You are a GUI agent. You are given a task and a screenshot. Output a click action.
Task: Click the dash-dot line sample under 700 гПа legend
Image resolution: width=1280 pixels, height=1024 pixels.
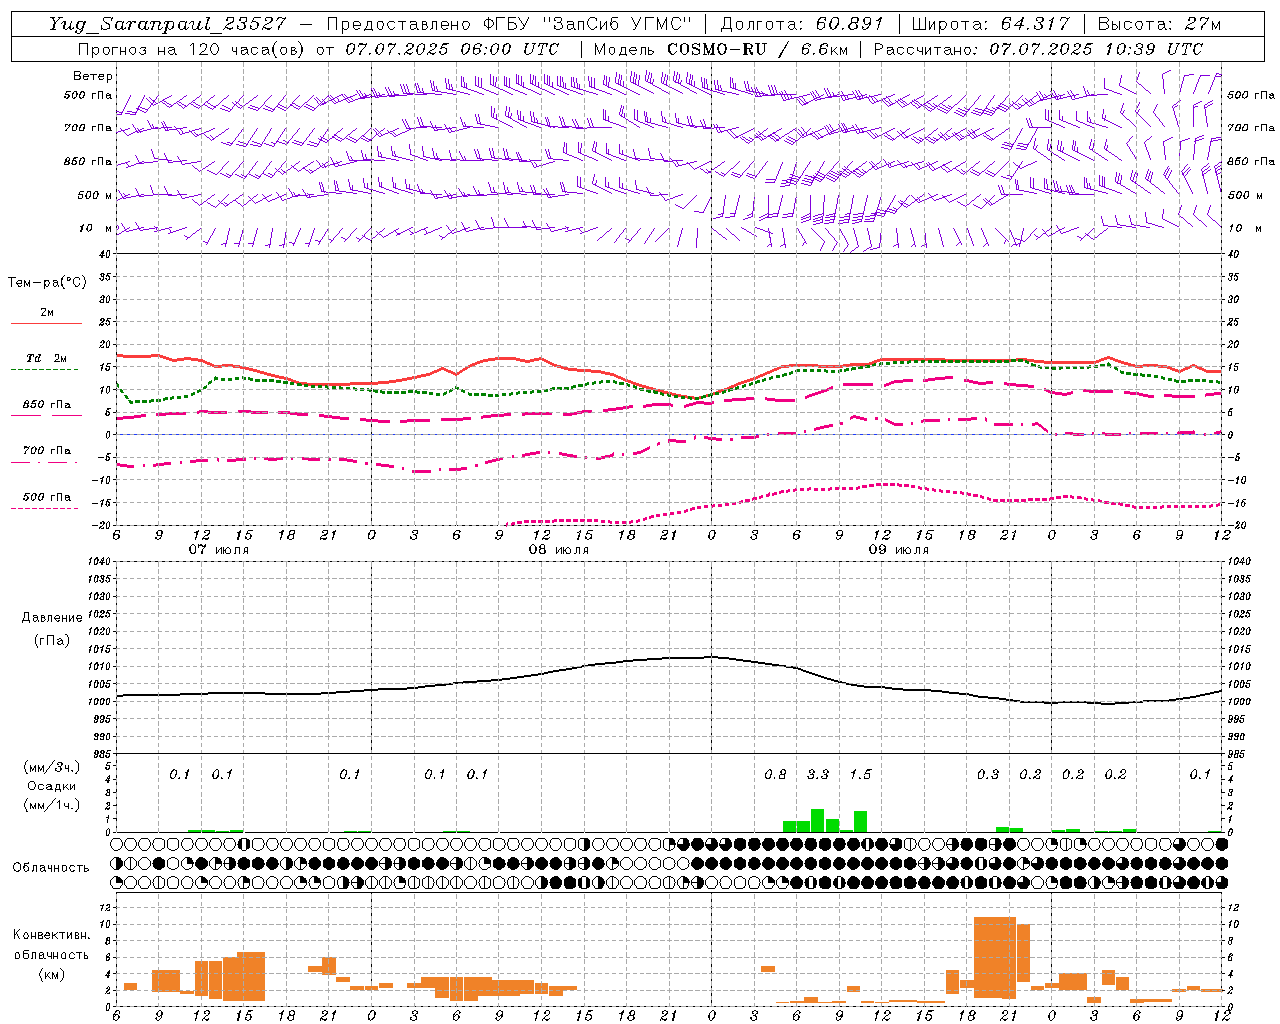(x=45, y=462)
